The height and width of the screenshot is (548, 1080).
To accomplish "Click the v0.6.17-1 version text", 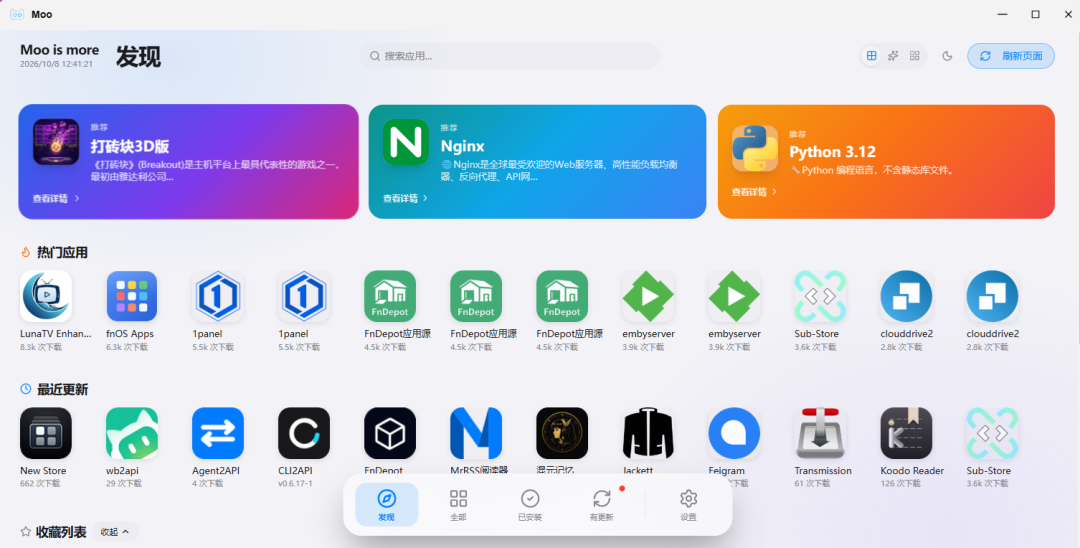I will [x=295, y=484].
